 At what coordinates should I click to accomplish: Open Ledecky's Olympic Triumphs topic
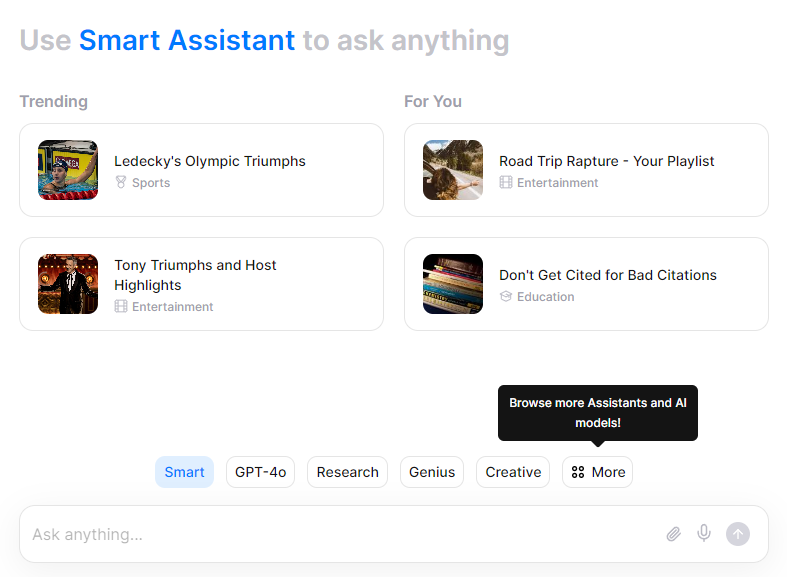210,161
